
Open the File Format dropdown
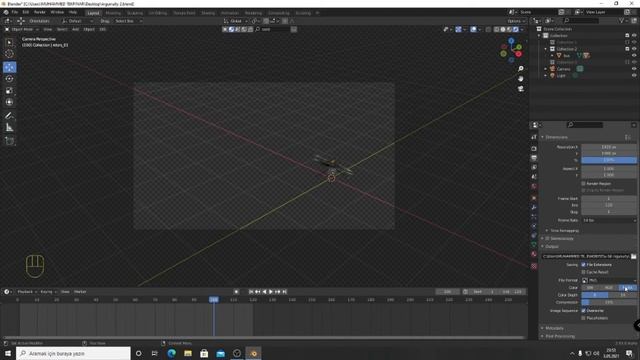pos(609,280)
